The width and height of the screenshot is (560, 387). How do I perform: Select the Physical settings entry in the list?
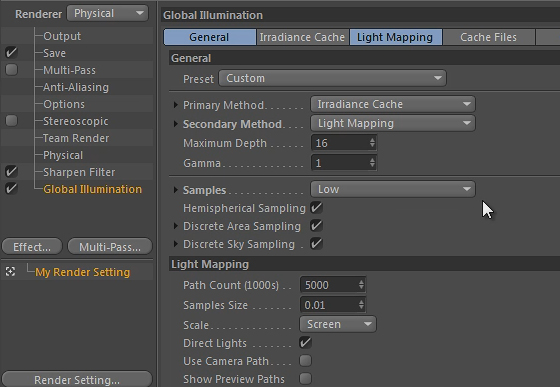click(63, 155)
